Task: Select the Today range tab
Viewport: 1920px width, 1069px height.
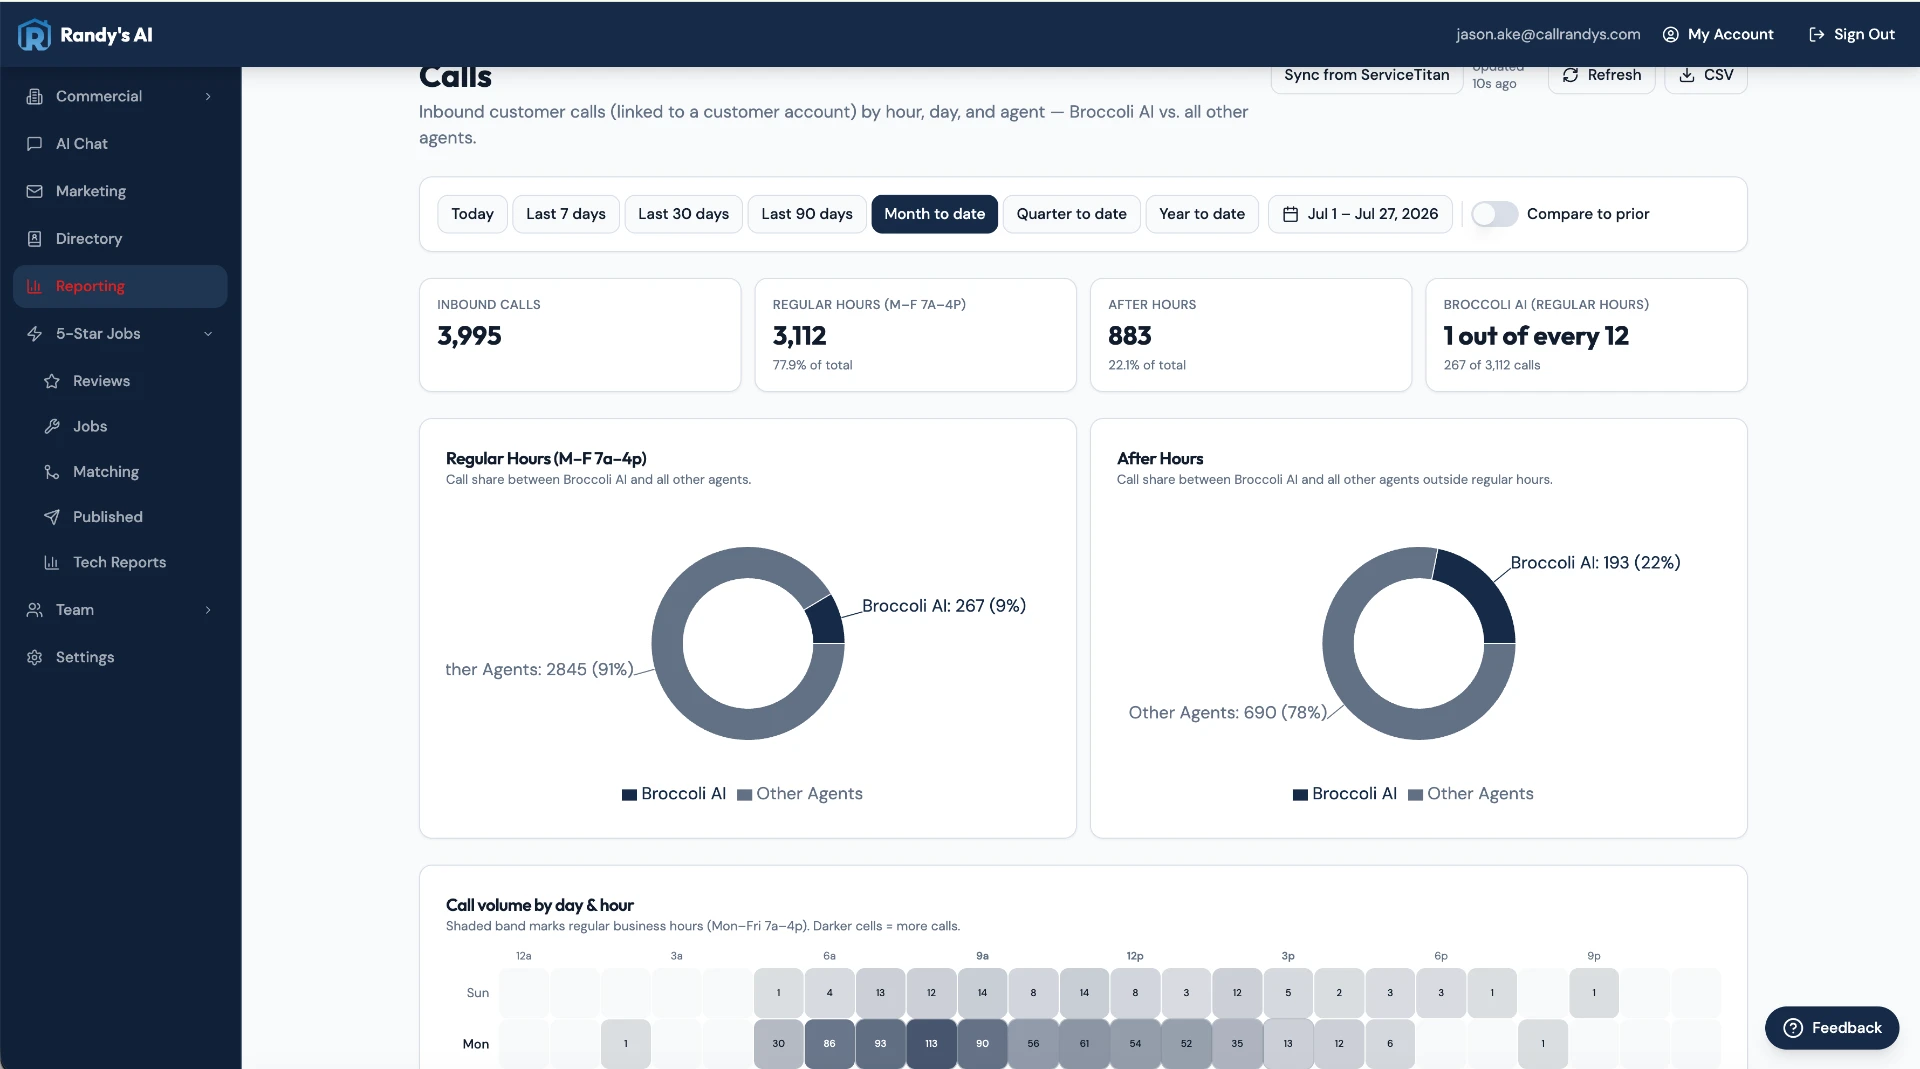Action: click(472, 214)
